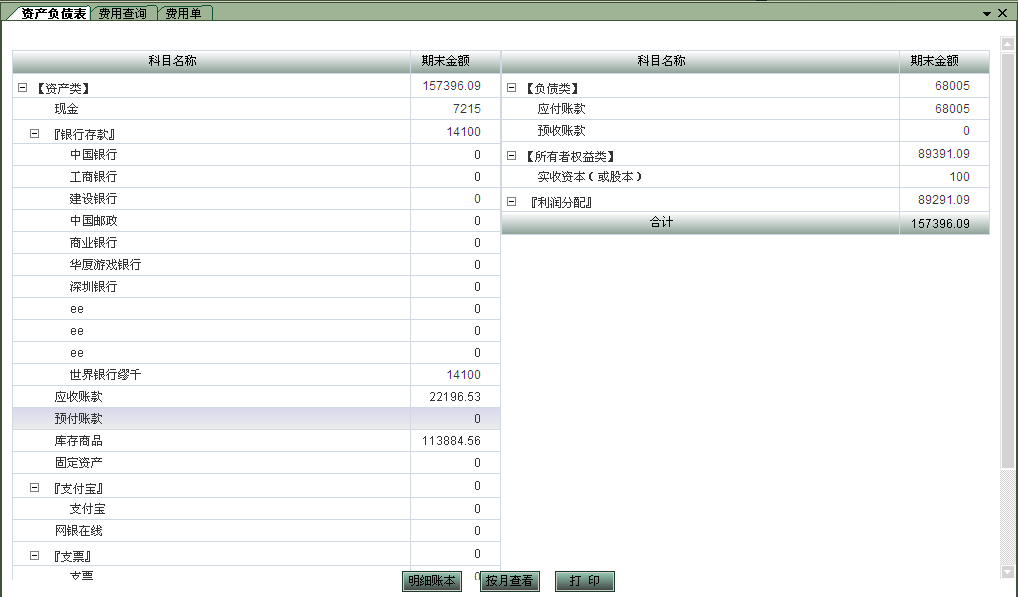Screen dimensions: 1018x597
Task: Collapse the 【所有者权益类】 tree node
Action: pos(511,156)
